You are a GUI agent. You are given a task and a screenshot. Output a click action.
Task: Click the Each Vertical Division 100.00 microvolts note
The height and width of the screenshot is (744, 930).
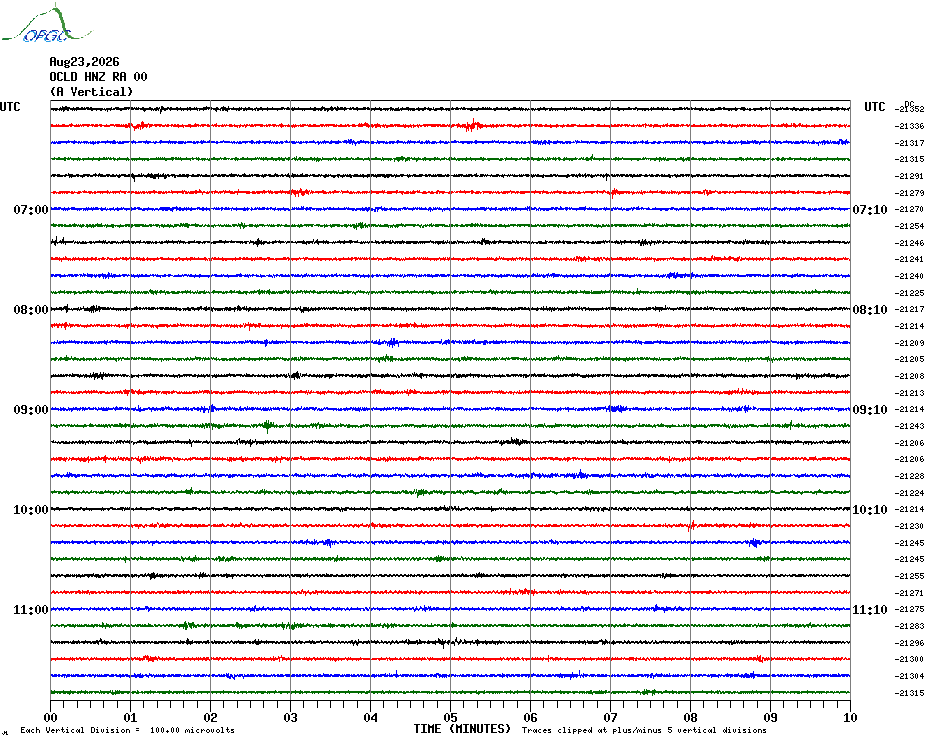(128, 730)
